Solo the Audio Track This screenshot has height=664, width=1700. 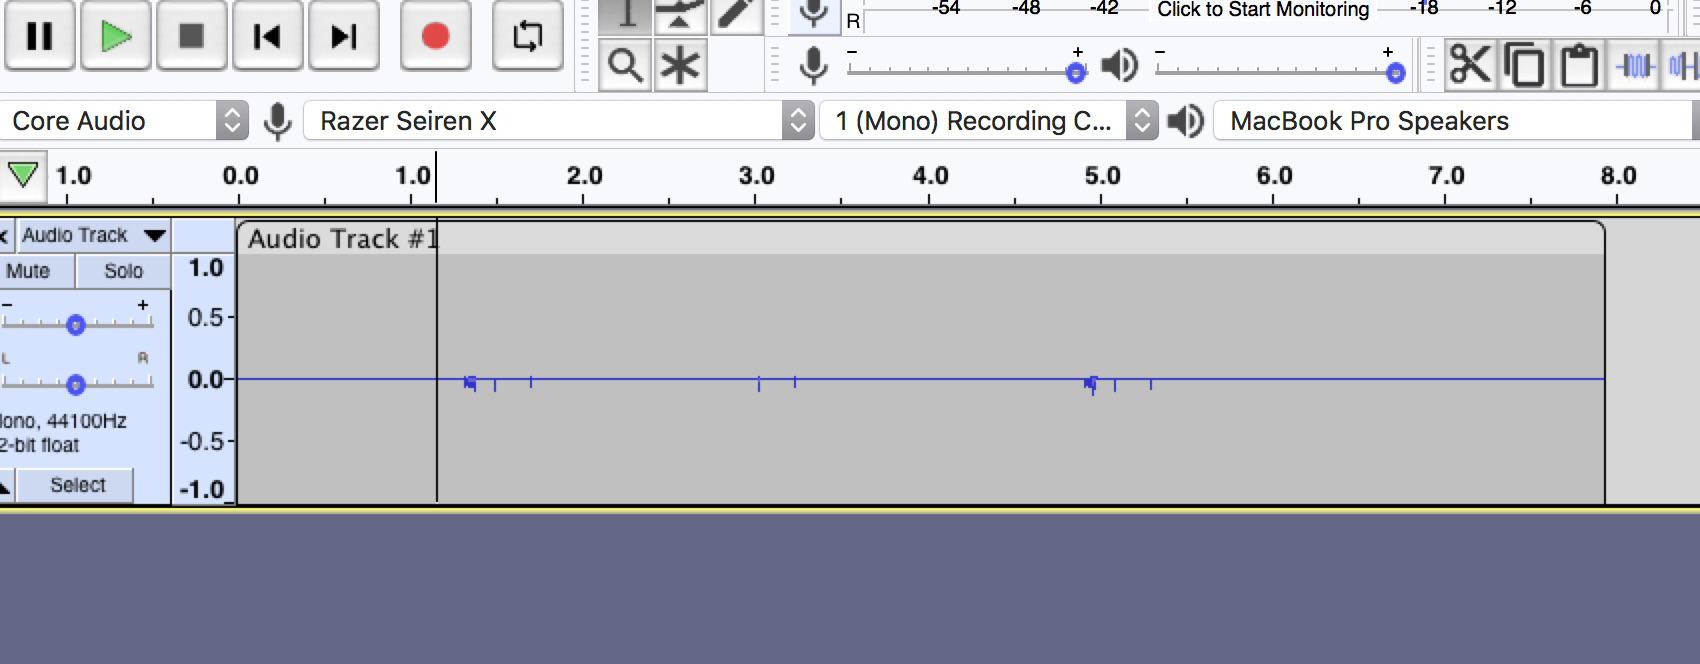click(123, 271)
